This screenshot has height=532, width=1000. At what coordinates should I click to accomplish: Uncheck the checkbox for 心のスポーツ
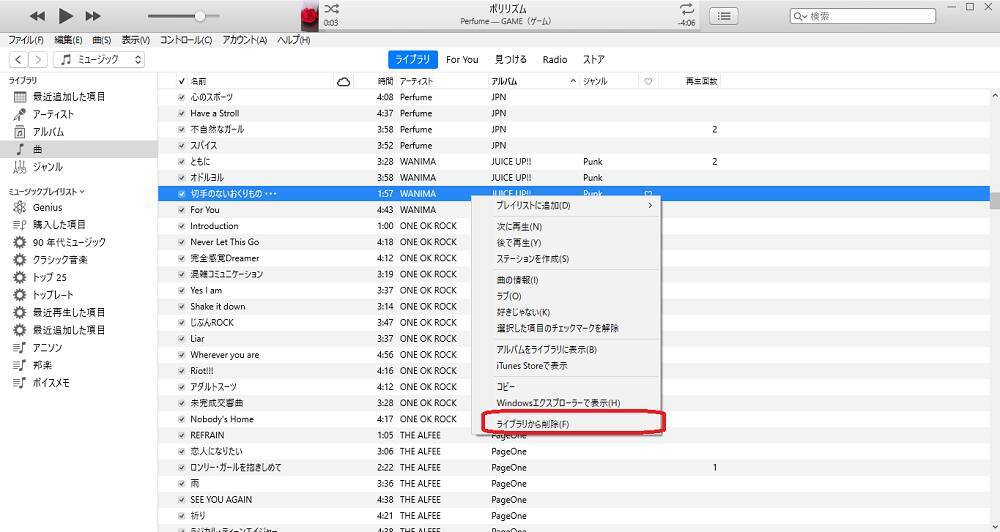pos(181,97)
